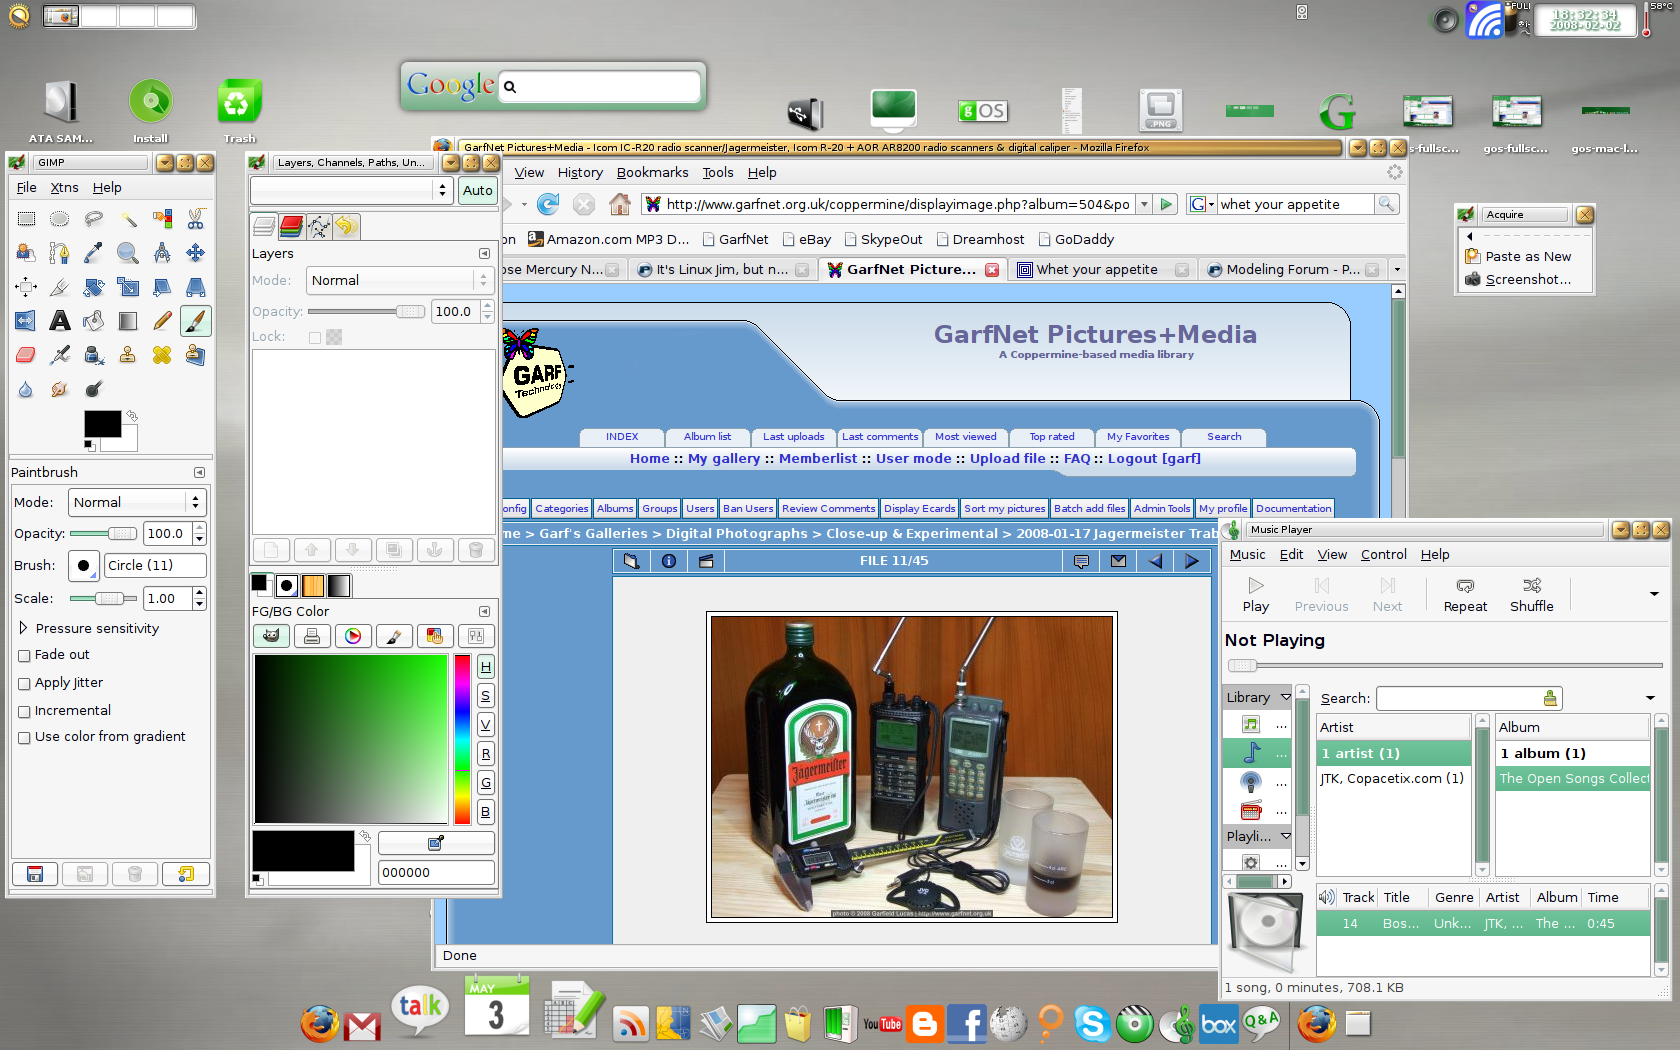Adjust the paintbrush Opacity slider

104,534
